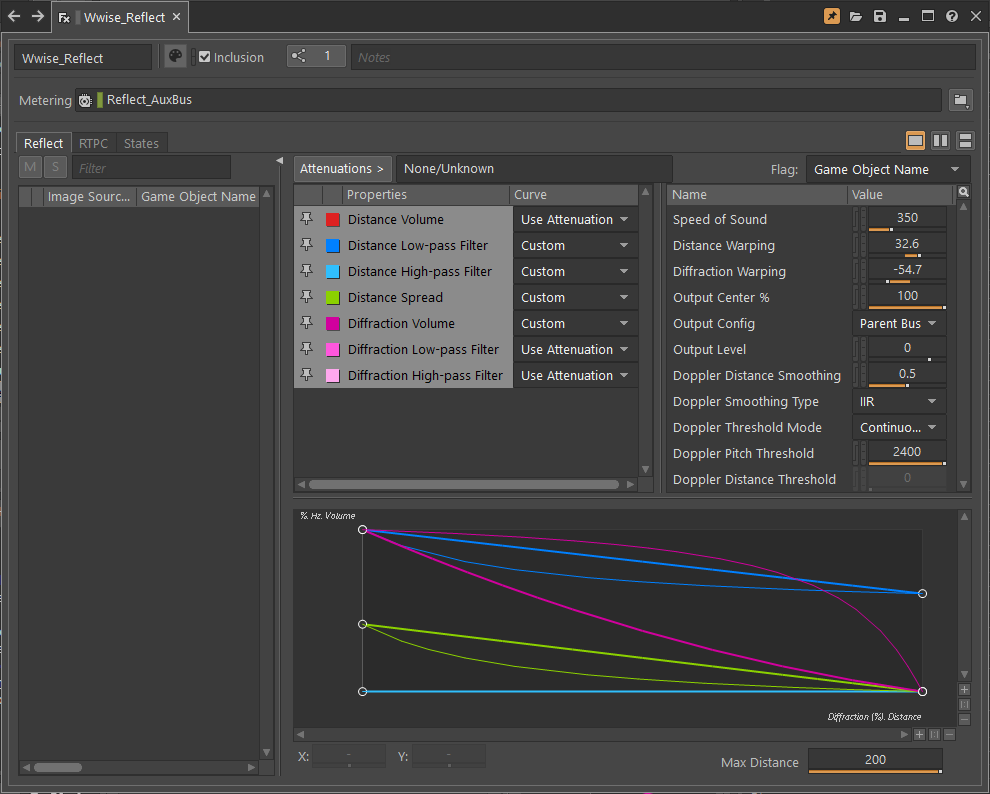Open Distance High-pass Filter curve dropdown
990x794 pixels.
point(575,271)
